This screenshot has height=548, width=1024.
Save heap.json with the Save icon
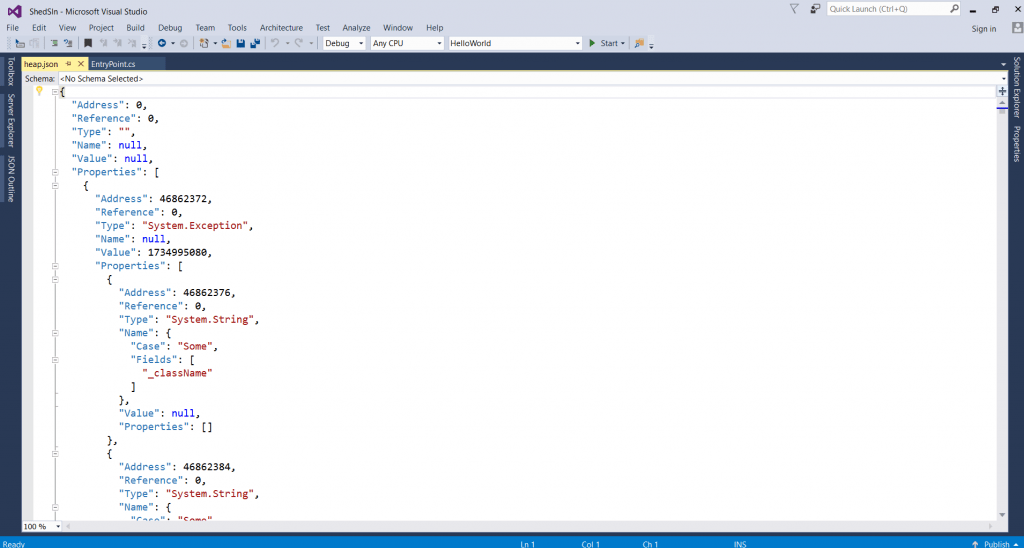(x=240, y=43)
